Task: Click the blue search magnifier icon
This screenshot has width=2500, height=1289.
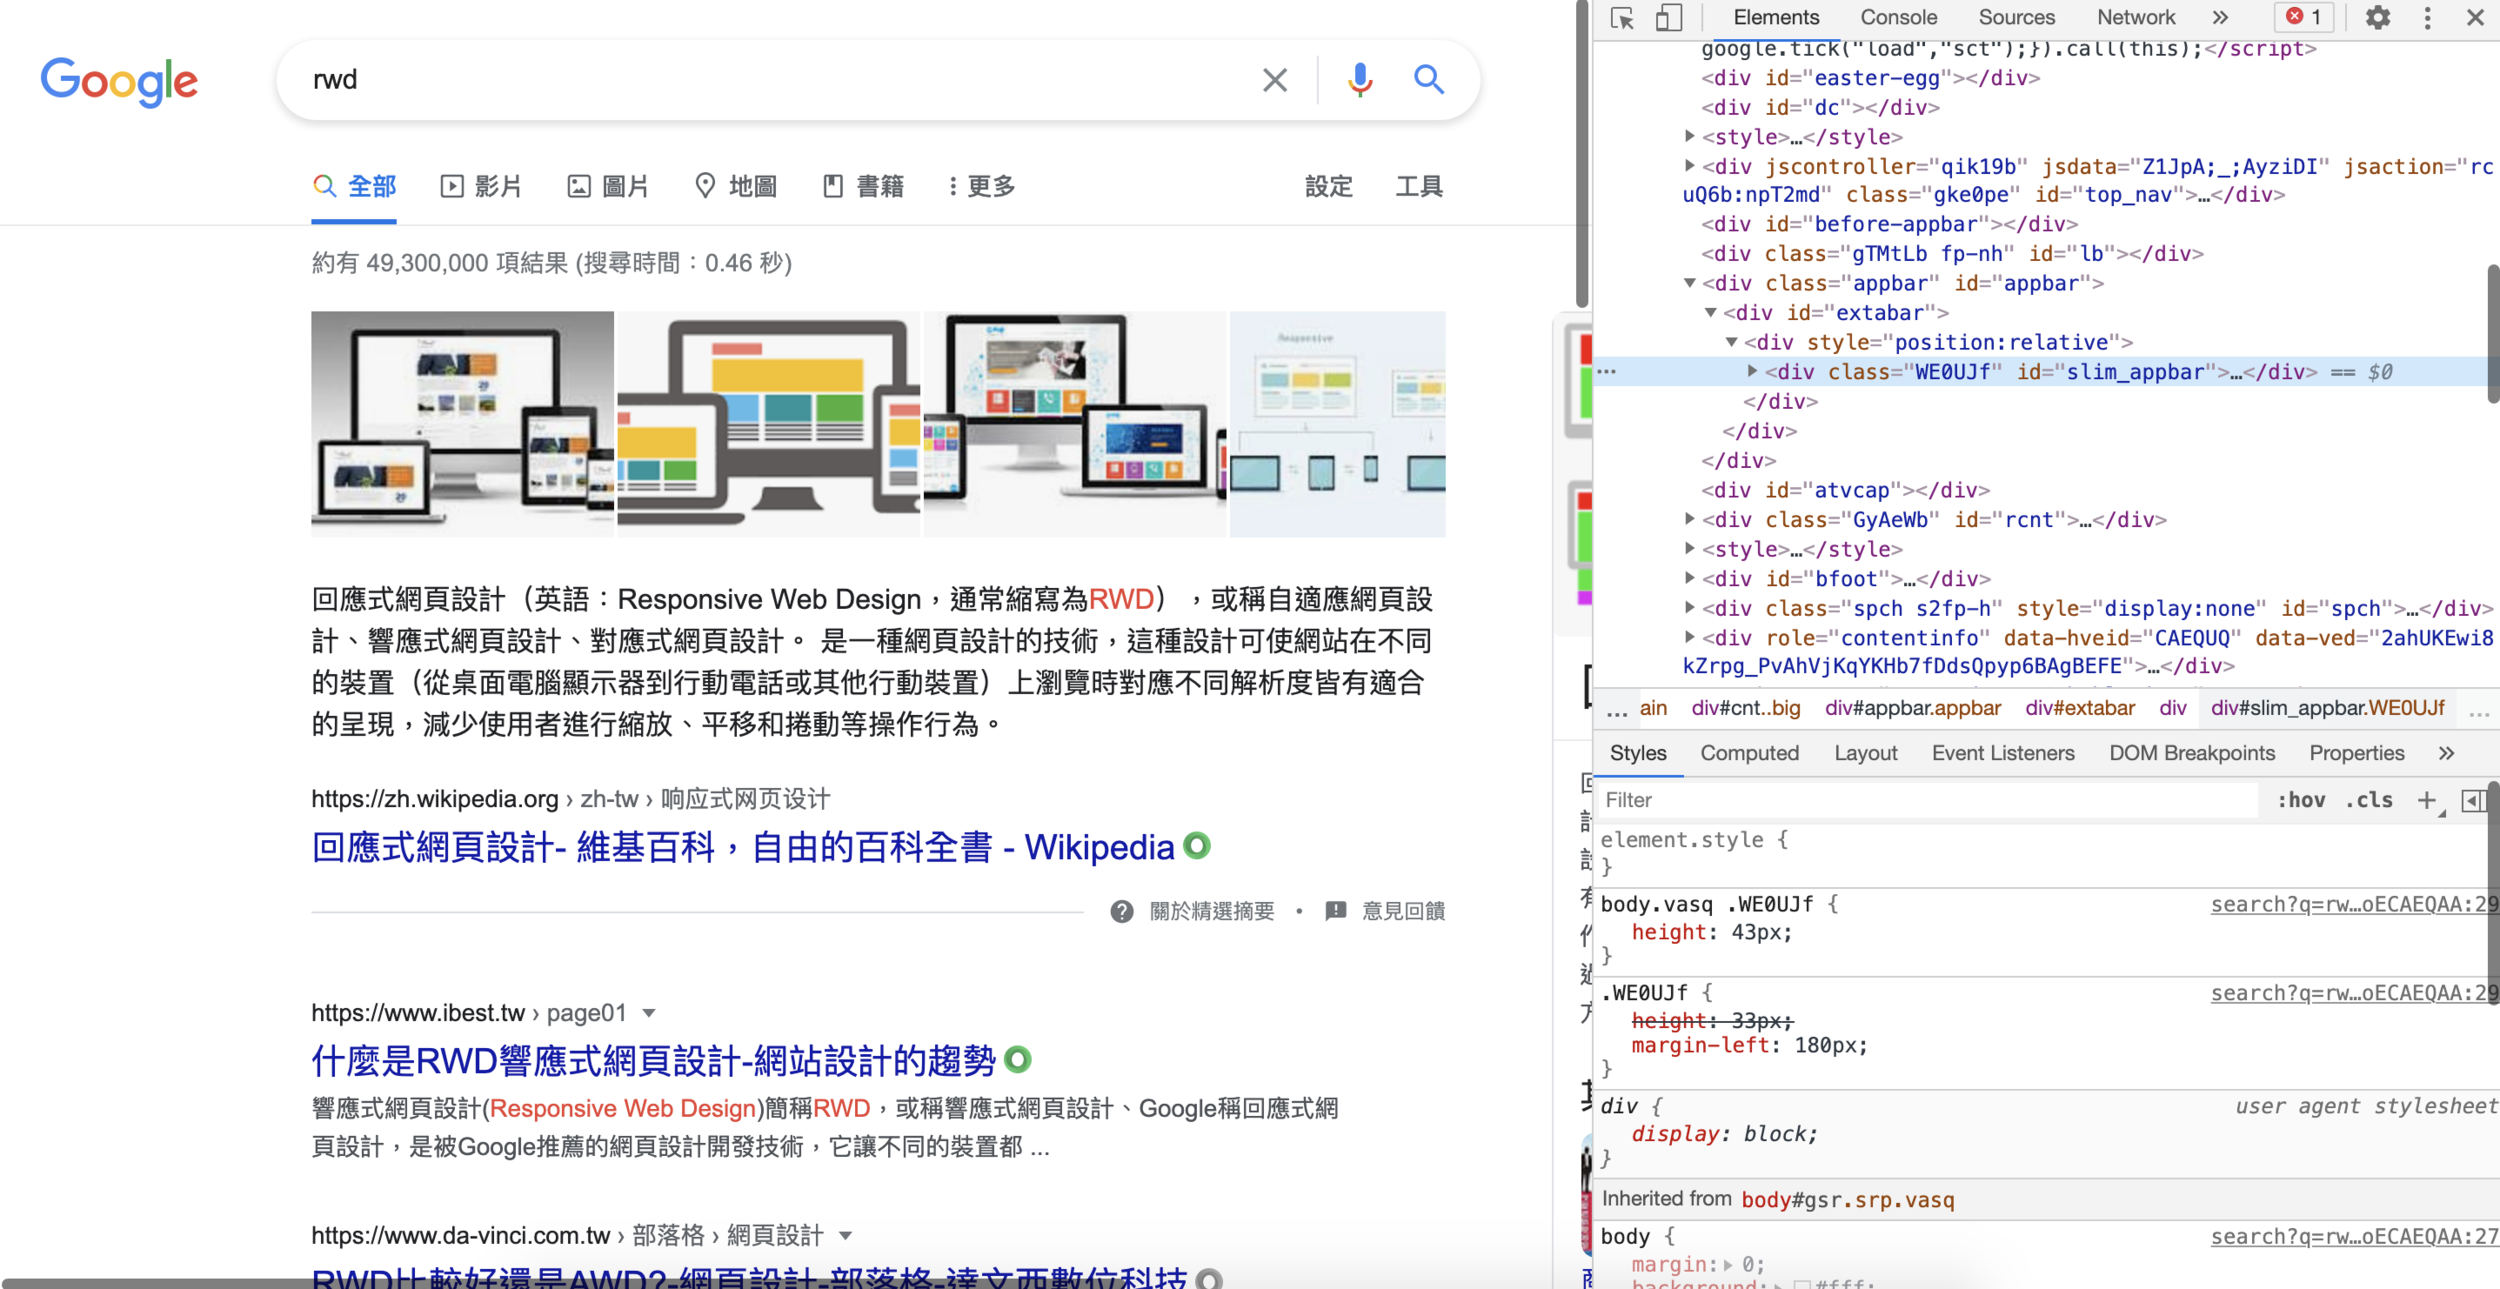Action: click(x=1428, y=79)
